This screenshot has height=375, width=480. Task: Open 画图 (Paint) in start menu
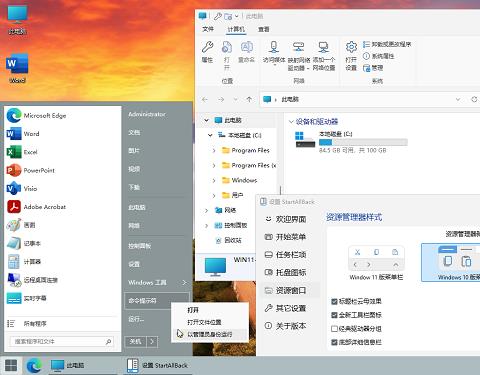[x=62, y=225]
